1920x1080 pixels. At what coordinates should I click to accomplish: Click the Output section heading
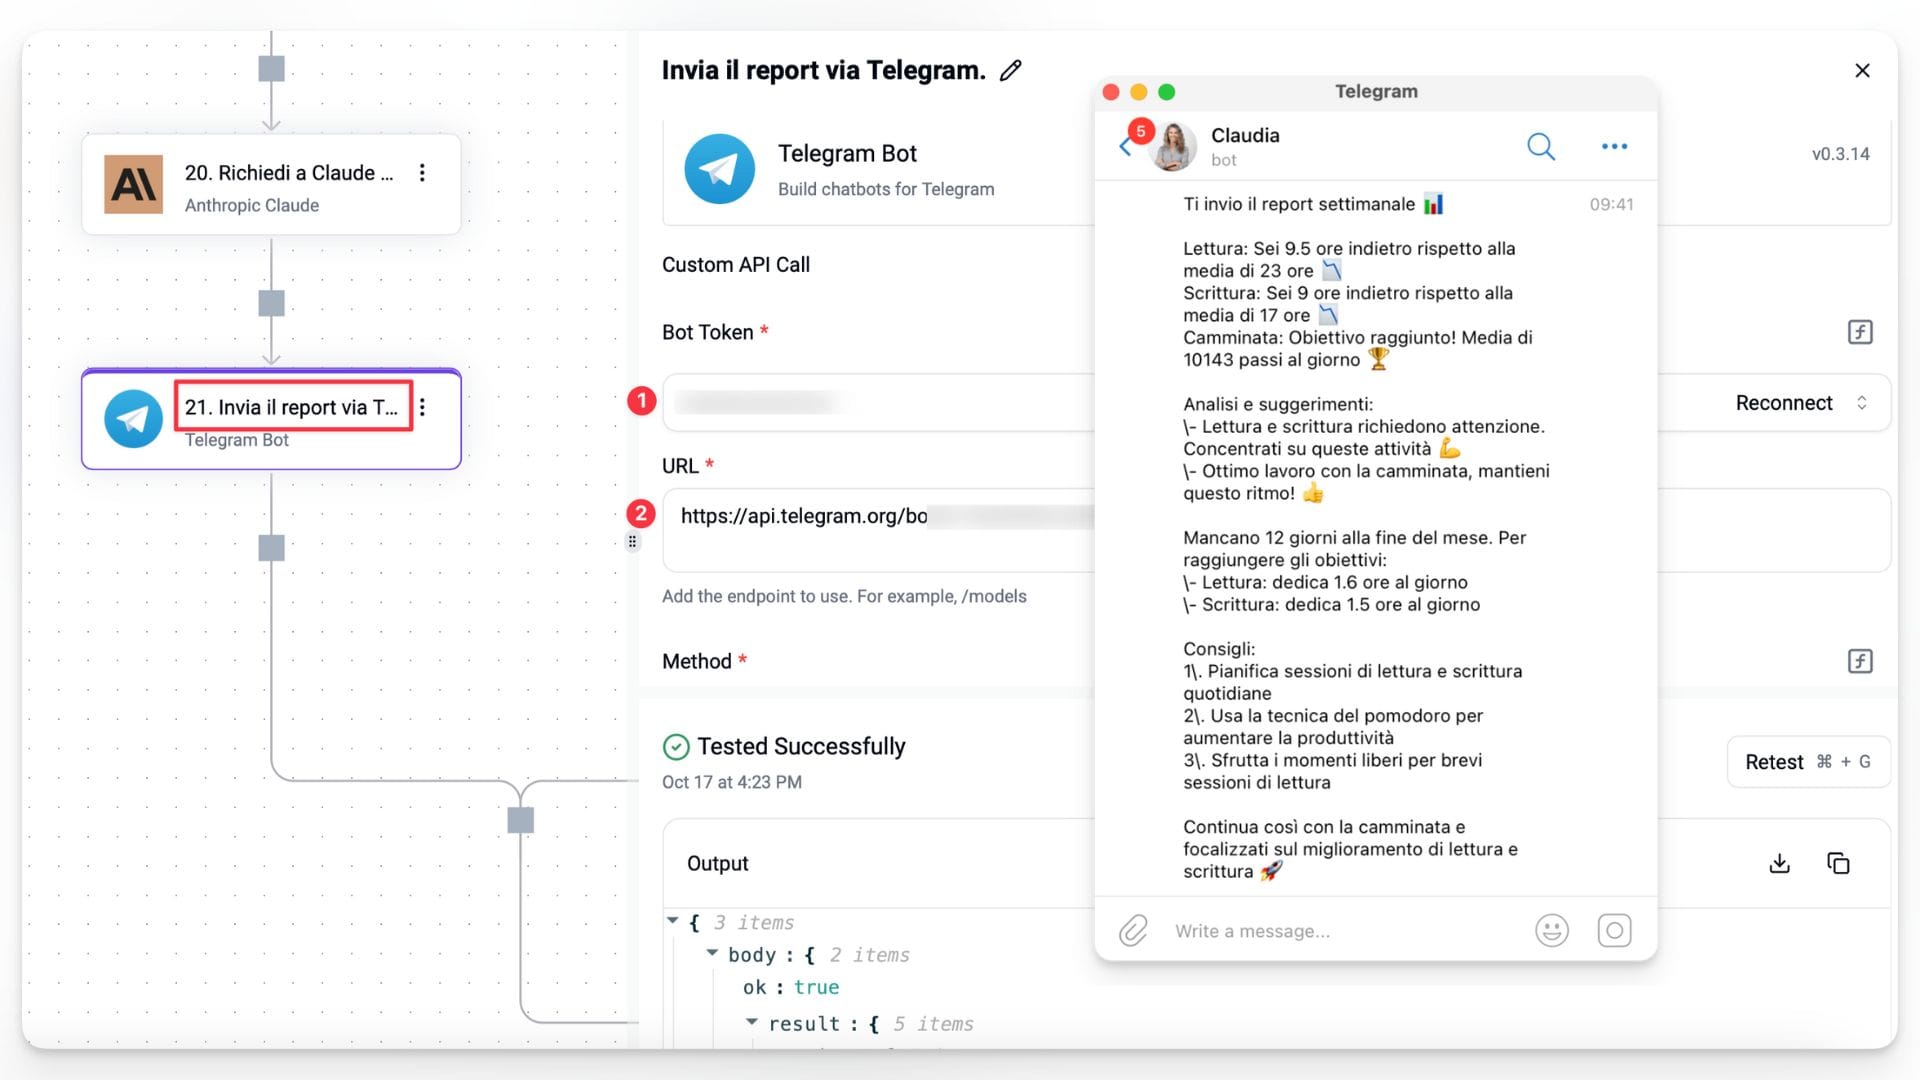tap(717, 863)
